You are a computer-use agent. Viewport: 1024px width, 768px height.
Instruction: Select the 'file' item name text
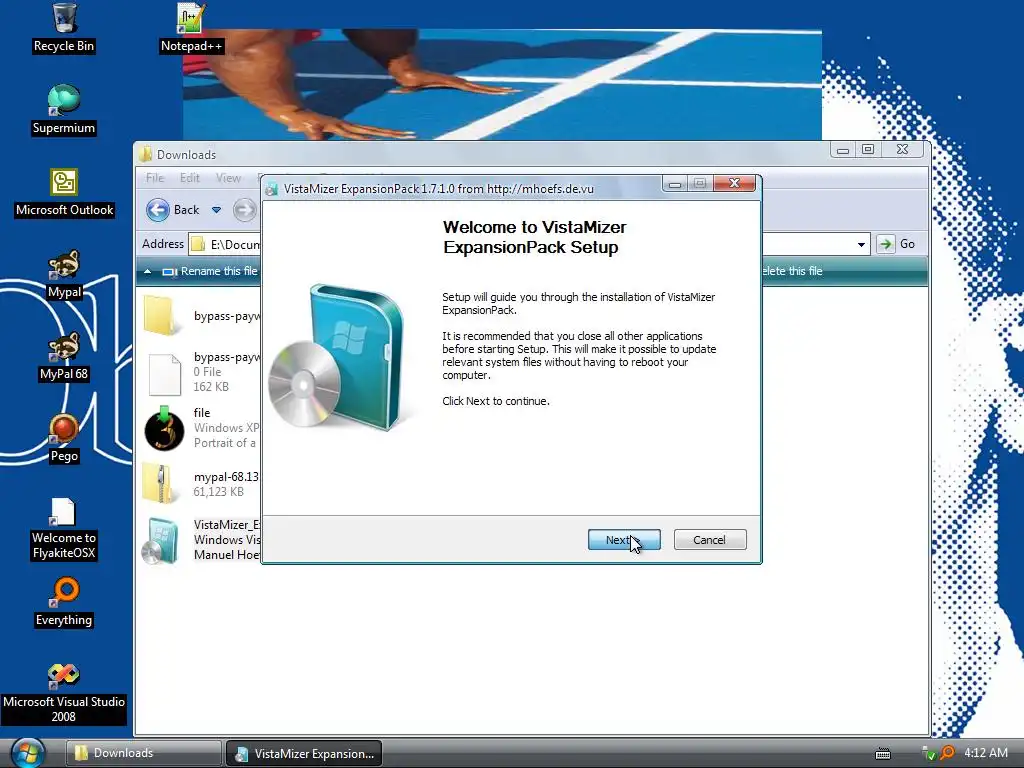[x=202, y=413]
